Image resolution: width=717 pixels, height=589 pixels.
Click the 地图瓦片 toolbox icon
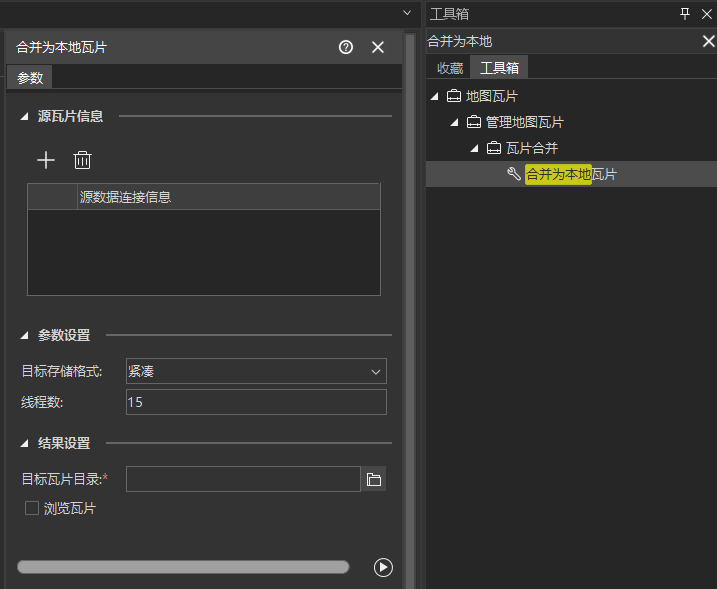click(x=454, y=96)
